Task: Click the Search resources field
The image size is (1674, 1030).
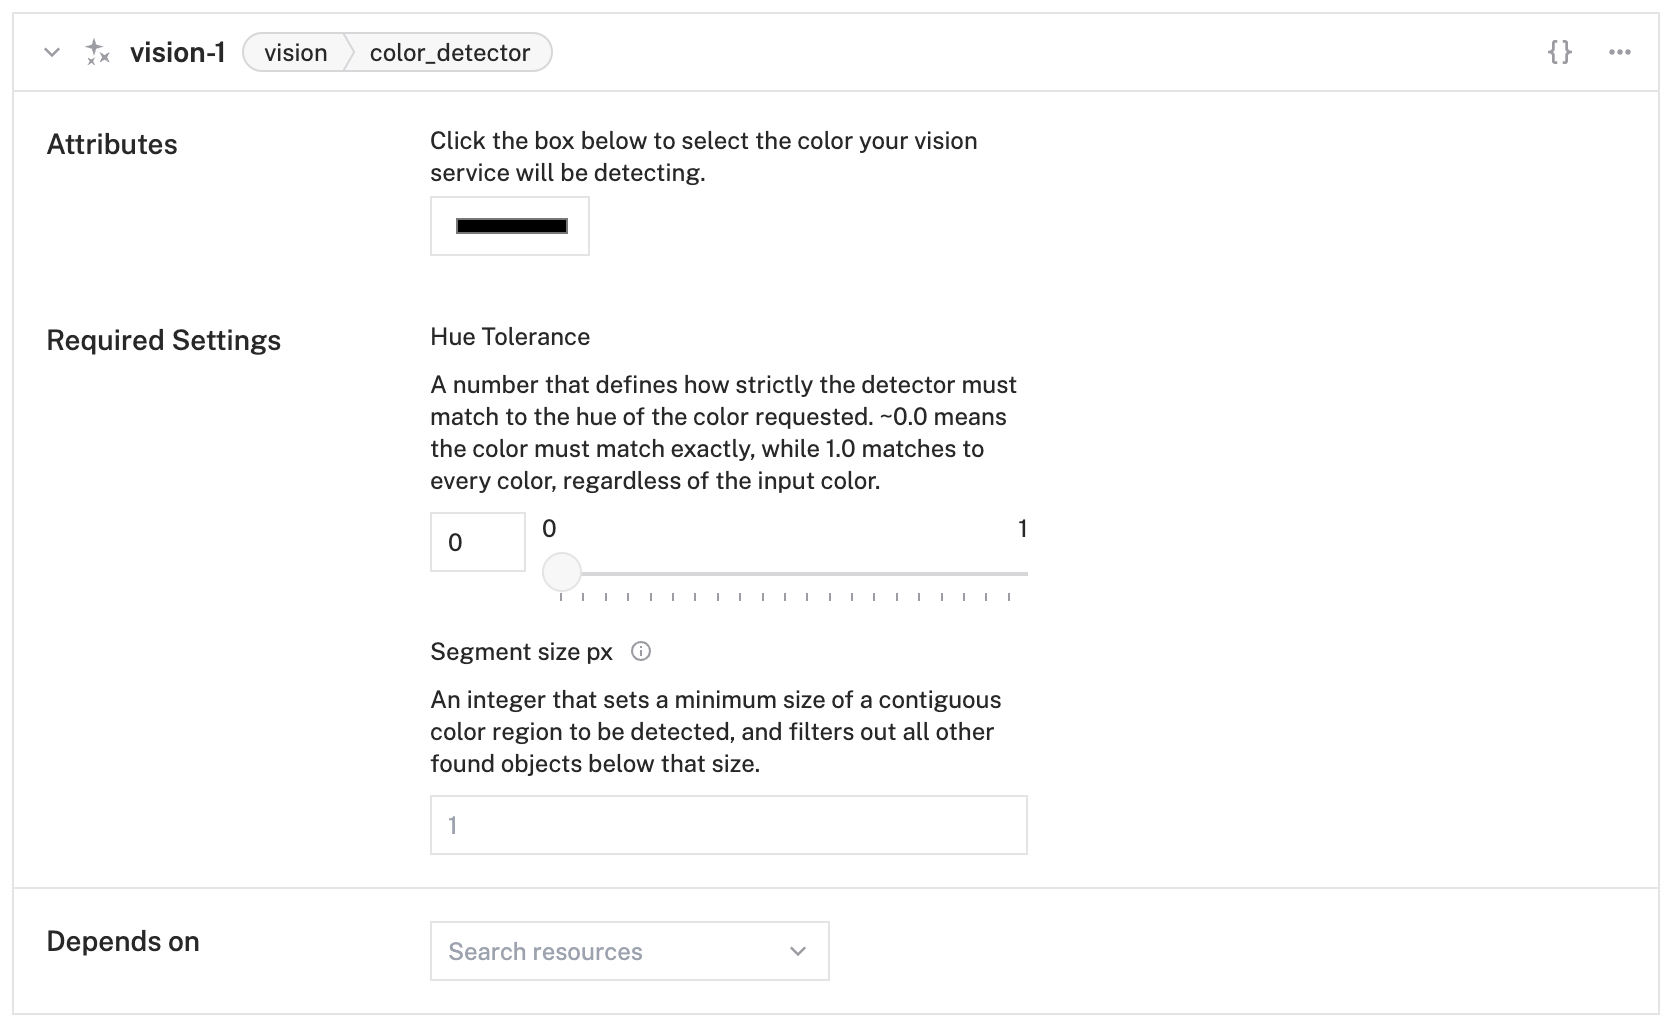Action: coord(610,951)
